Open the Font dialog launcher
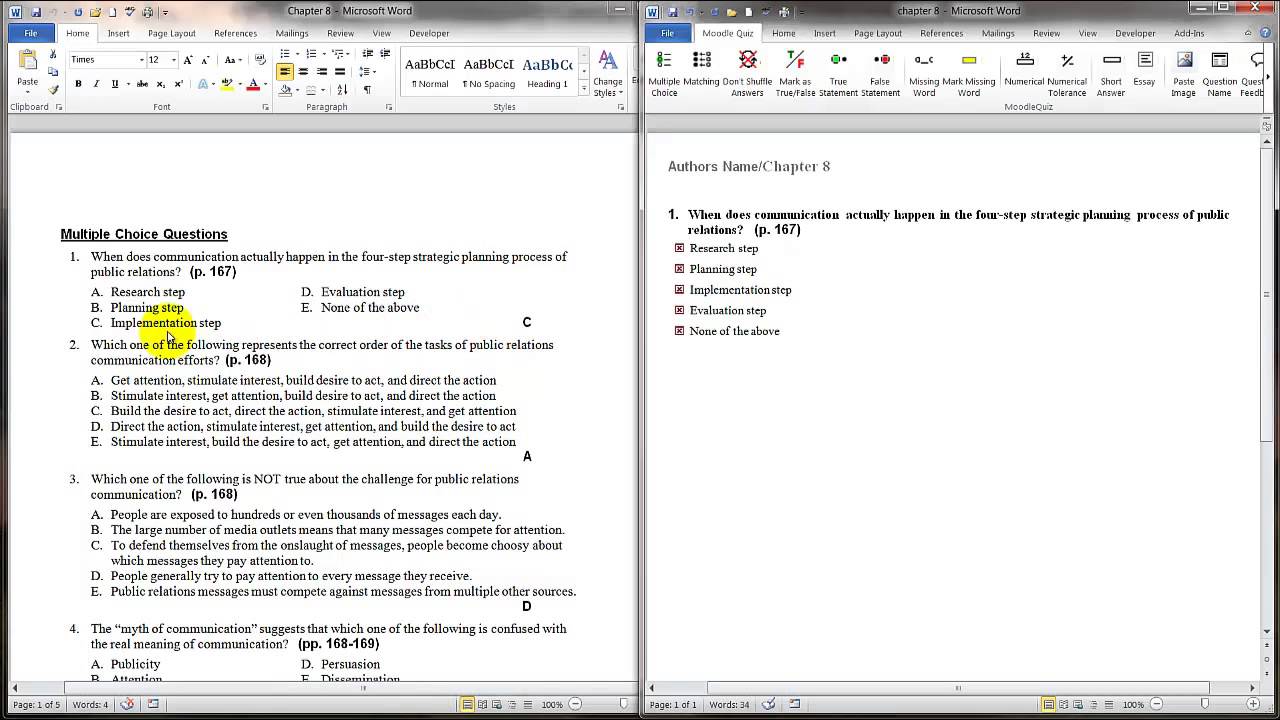The image size is (1280, 720). coord(265,107)
